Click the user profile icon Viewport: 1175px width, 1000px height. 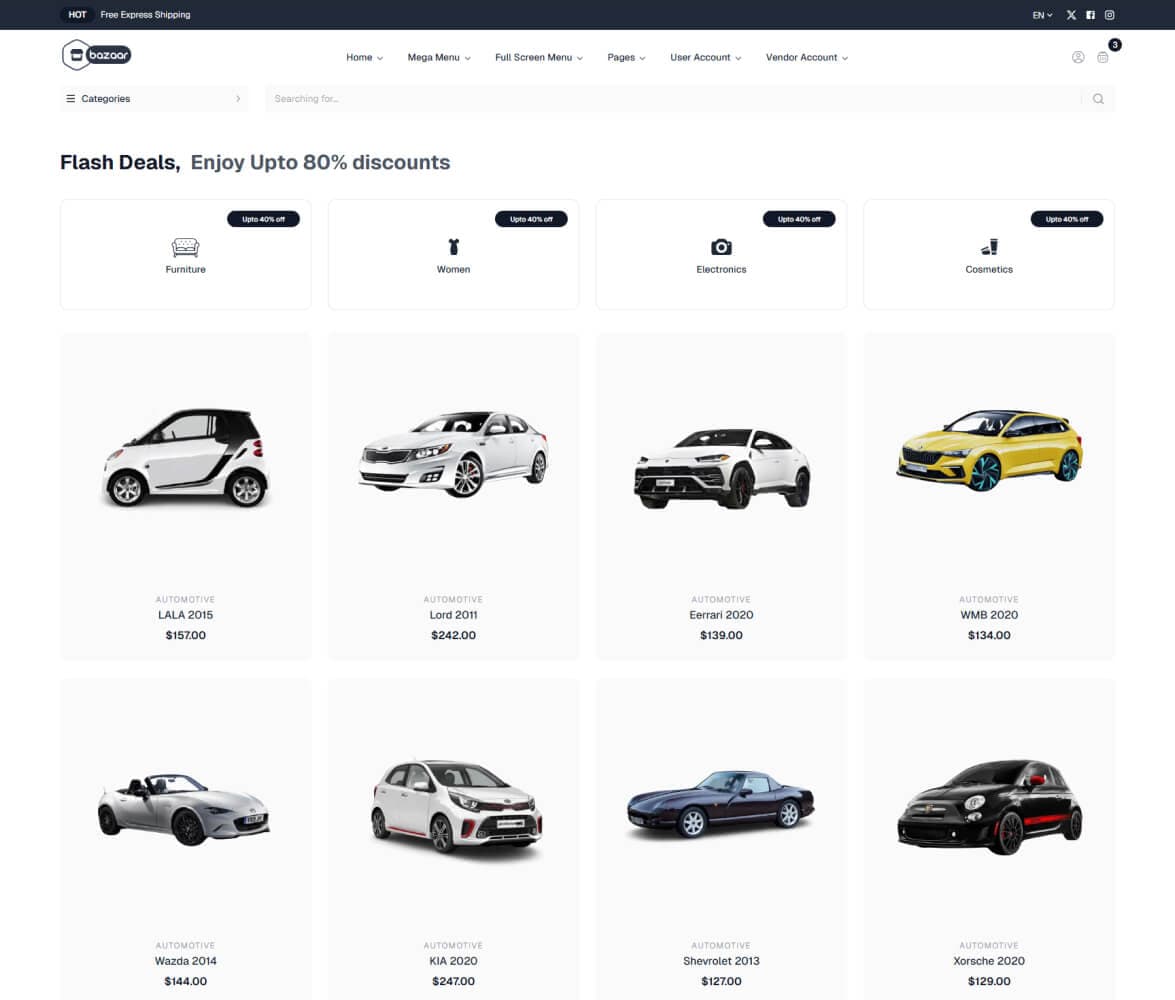click(x=1078, y=57)
